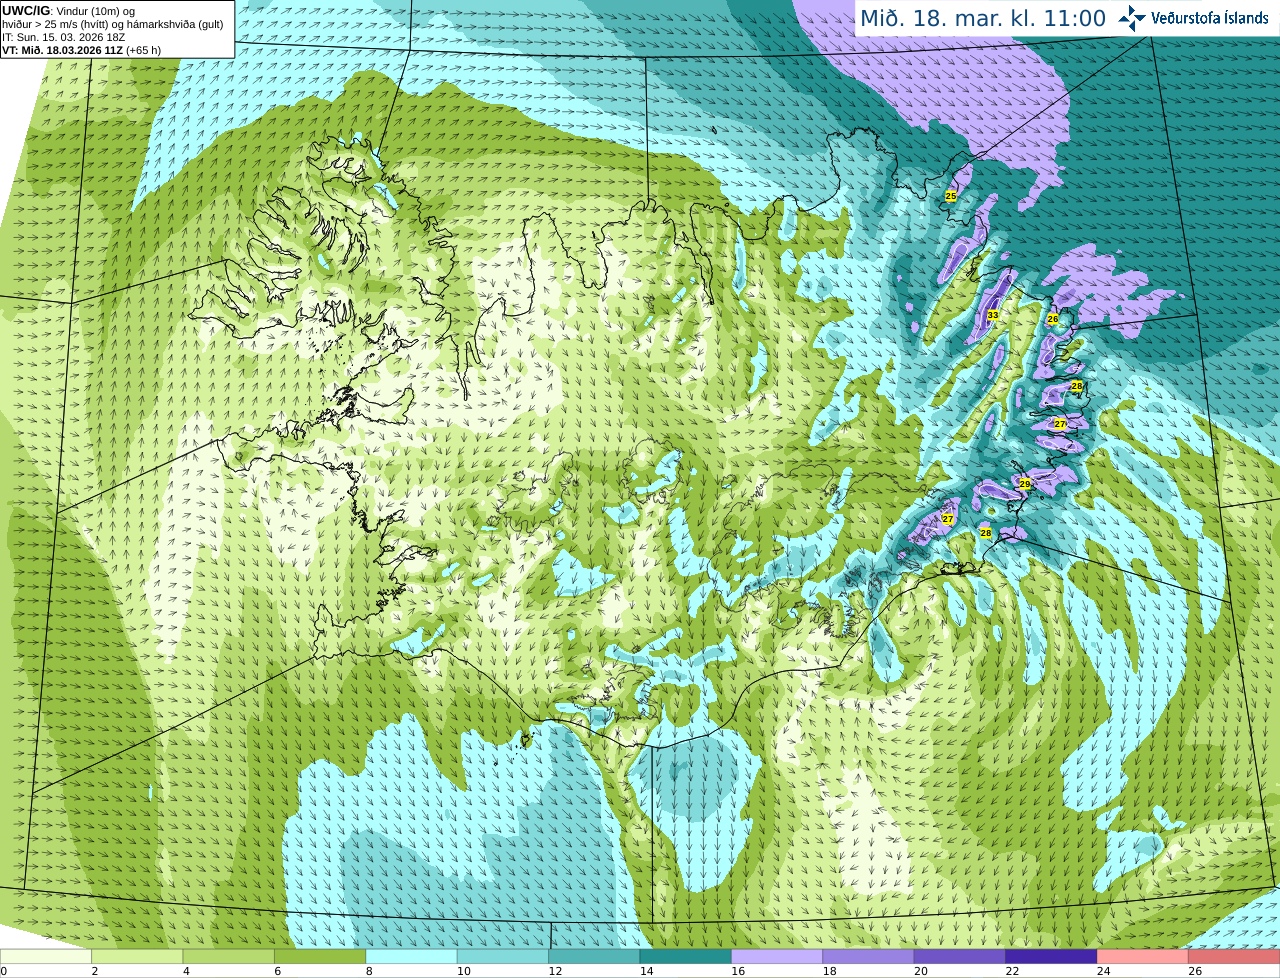Screen dimensions: 1280x978
Task: Select the date header Mið. 18. mar. kl. 11:00
Action: (x=983, y=19)
